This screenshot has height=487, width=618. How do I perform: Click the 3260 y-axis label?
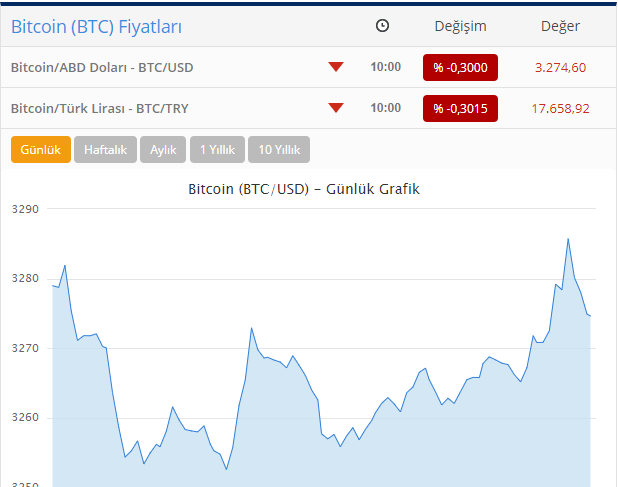coord(25,417)
